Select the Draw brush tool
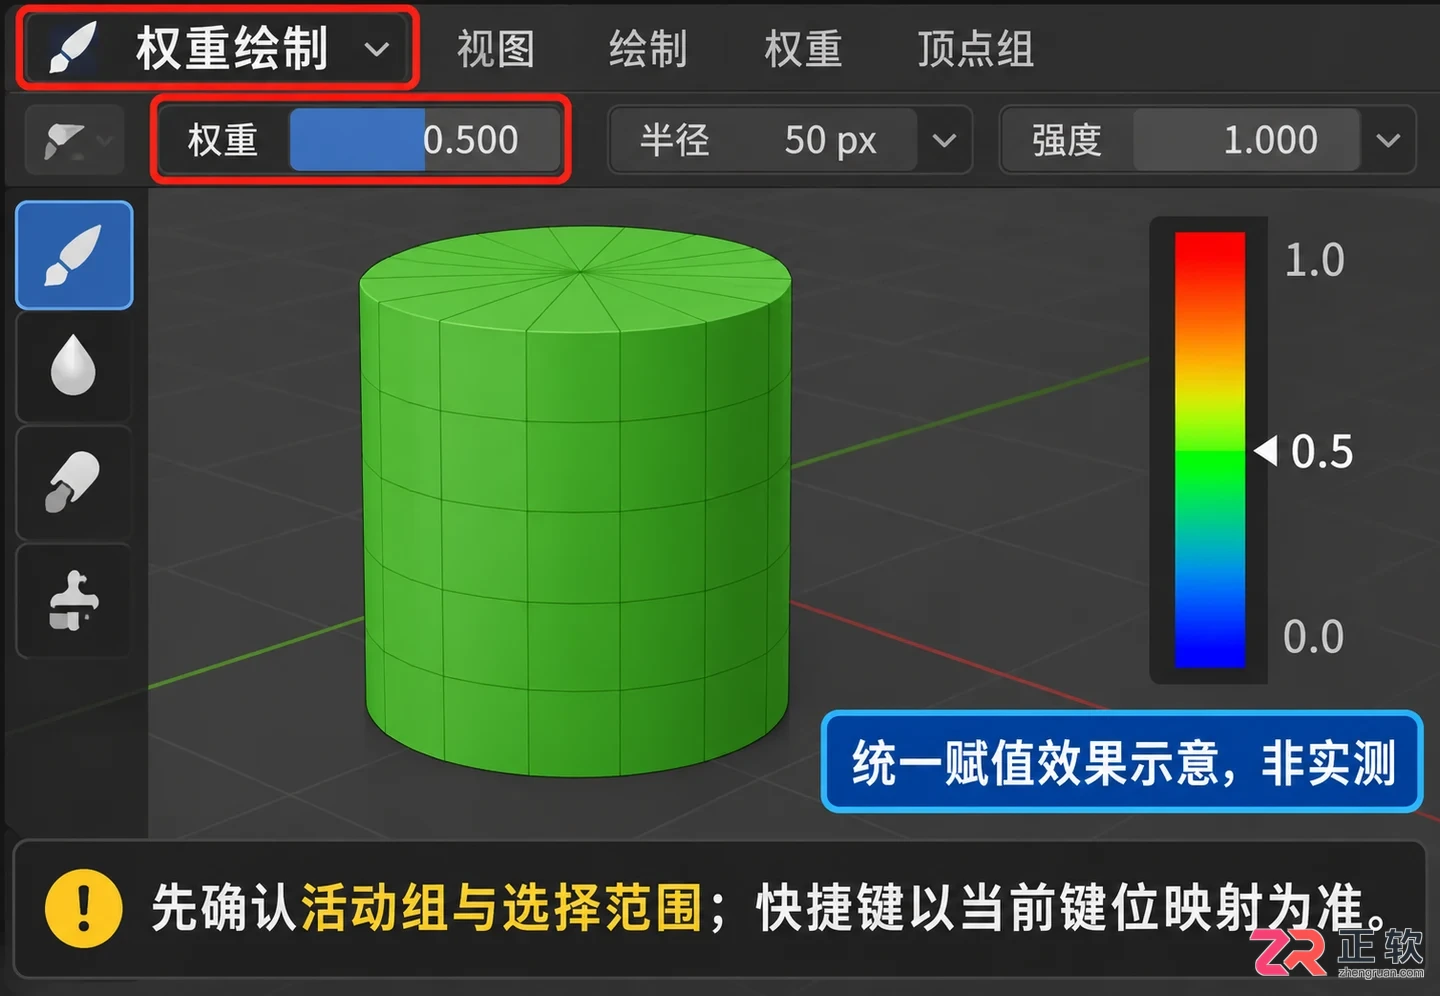 click(74, 255)
